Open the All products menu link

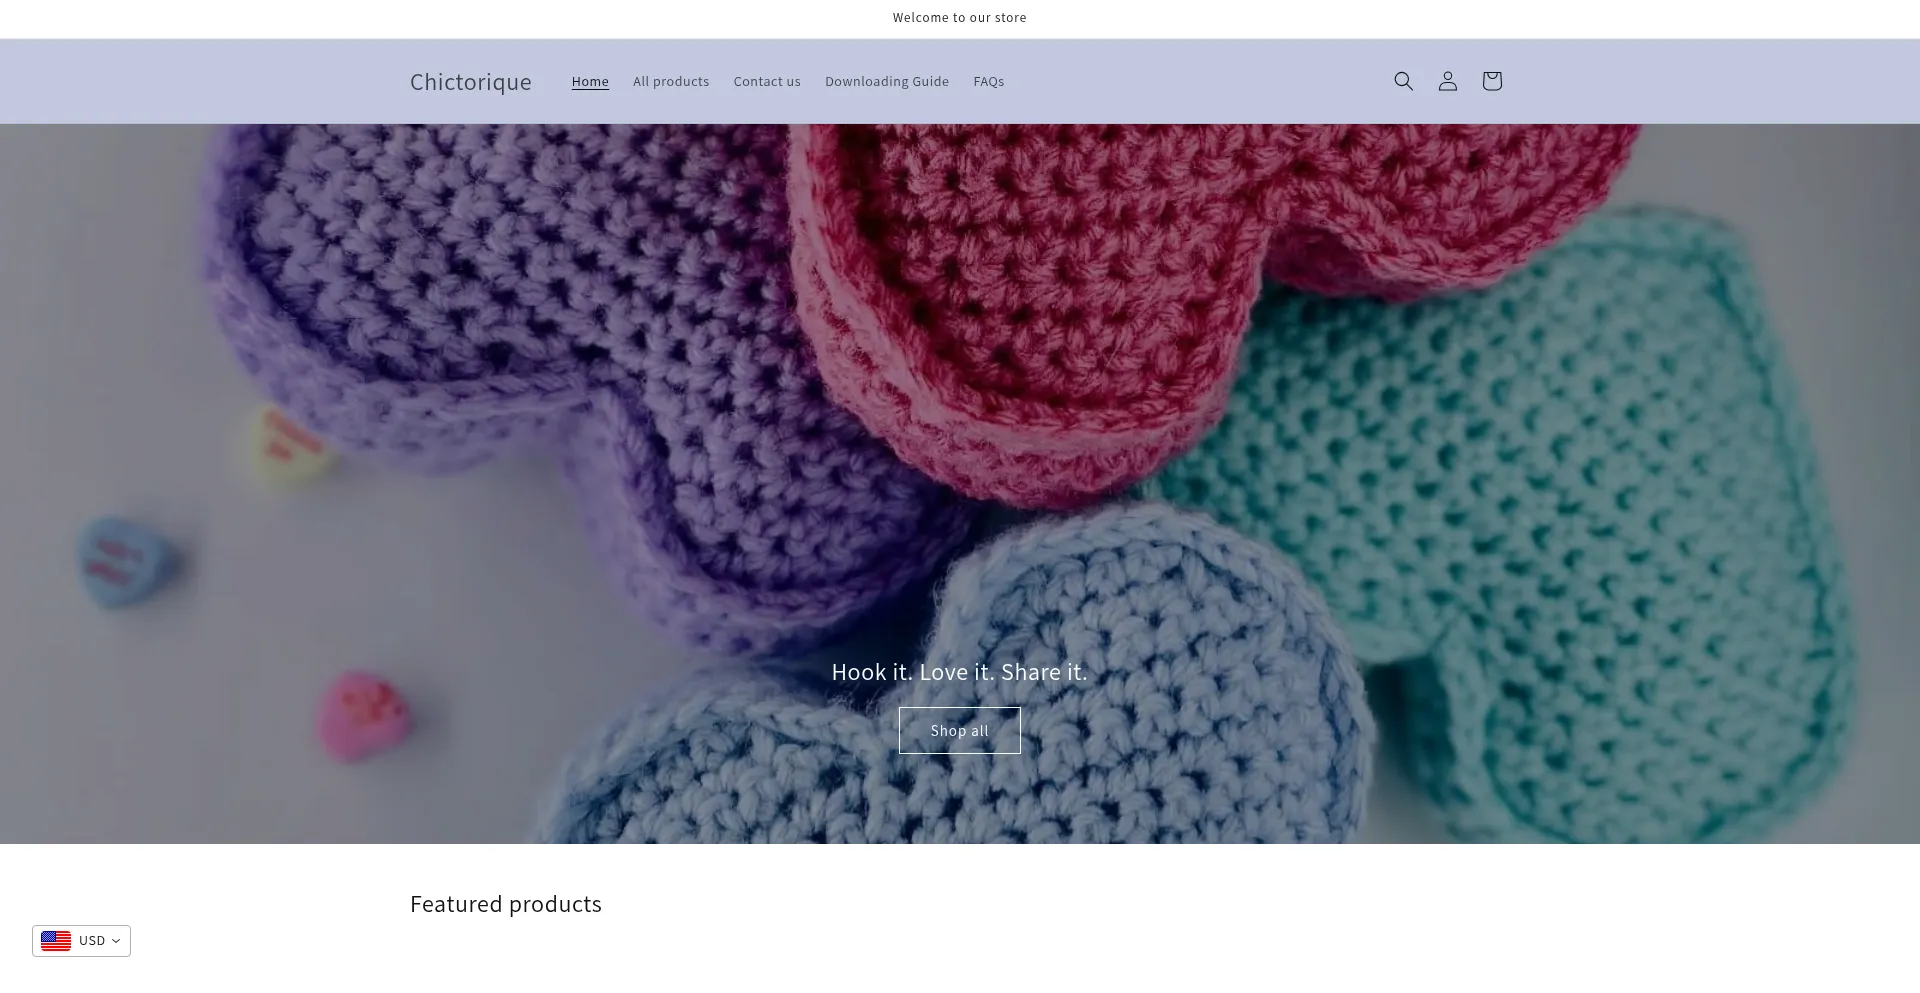[670, 82]
